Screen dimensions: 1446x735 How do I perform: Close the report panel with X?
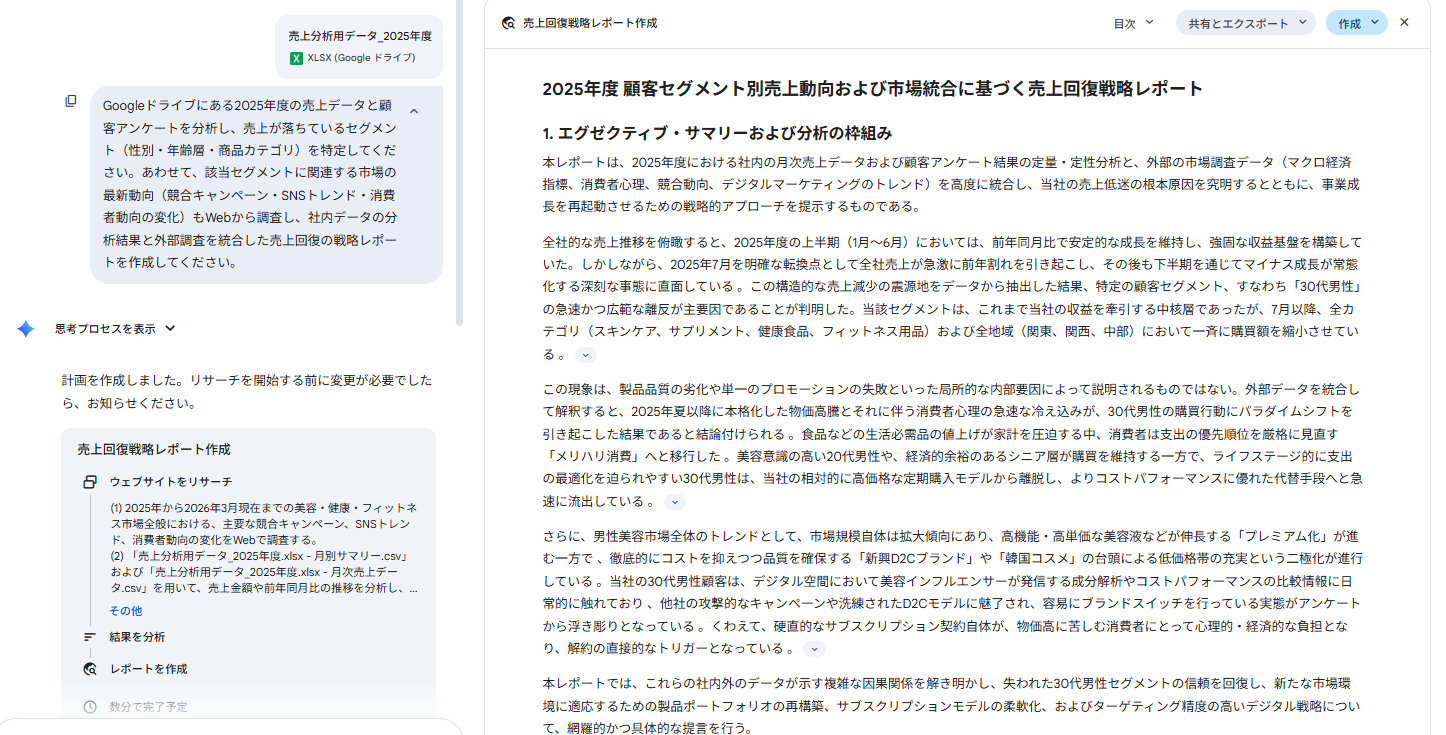coord(1404,22)
